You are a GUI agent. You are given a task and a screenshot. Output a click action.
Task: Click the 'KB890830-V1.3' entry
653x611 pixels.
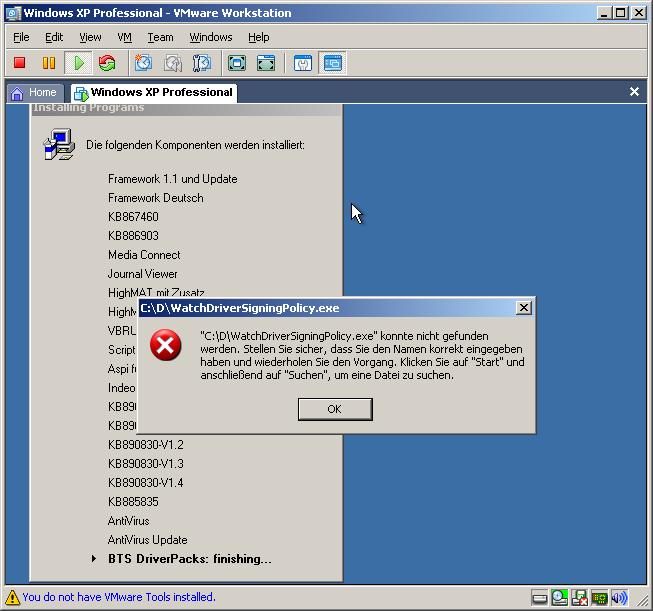pos(146,464)
